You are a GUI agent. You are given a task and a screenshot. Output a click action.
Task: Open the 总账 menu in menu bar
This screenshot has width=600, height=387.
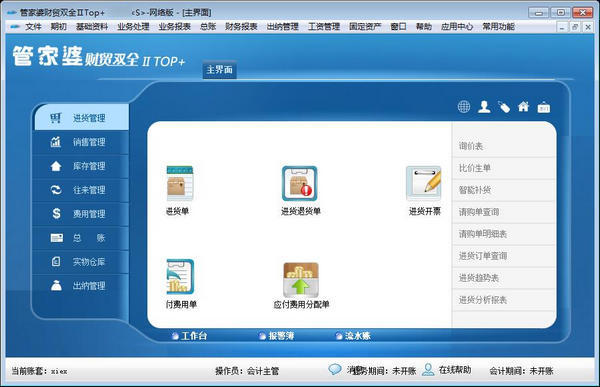(x=208, y=26)
